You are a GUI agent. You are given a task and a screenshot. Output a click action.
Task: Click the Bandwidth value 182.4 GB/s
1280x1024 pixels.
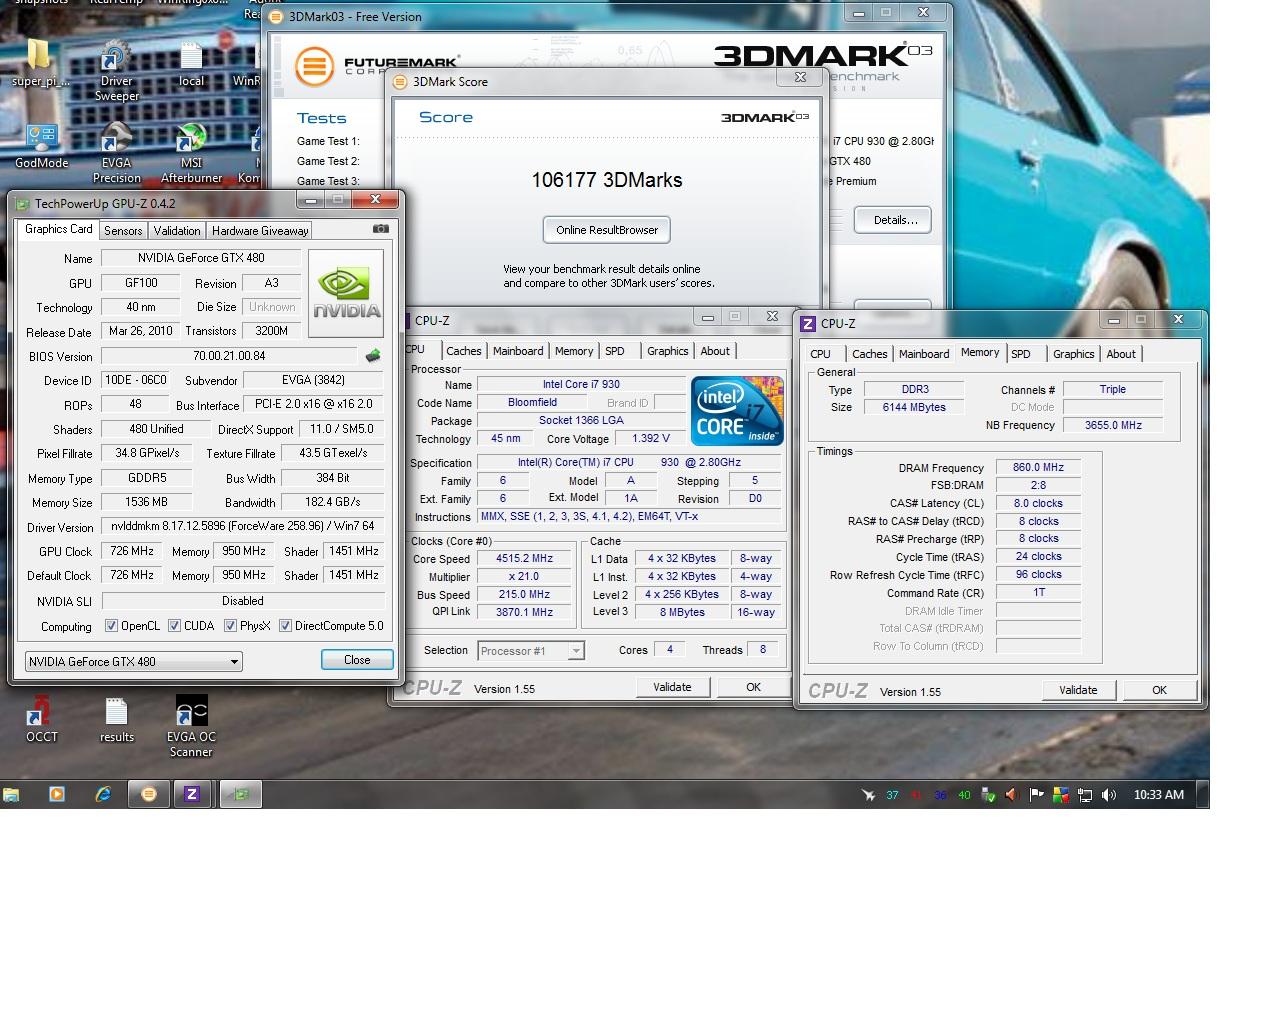(333, 502)
